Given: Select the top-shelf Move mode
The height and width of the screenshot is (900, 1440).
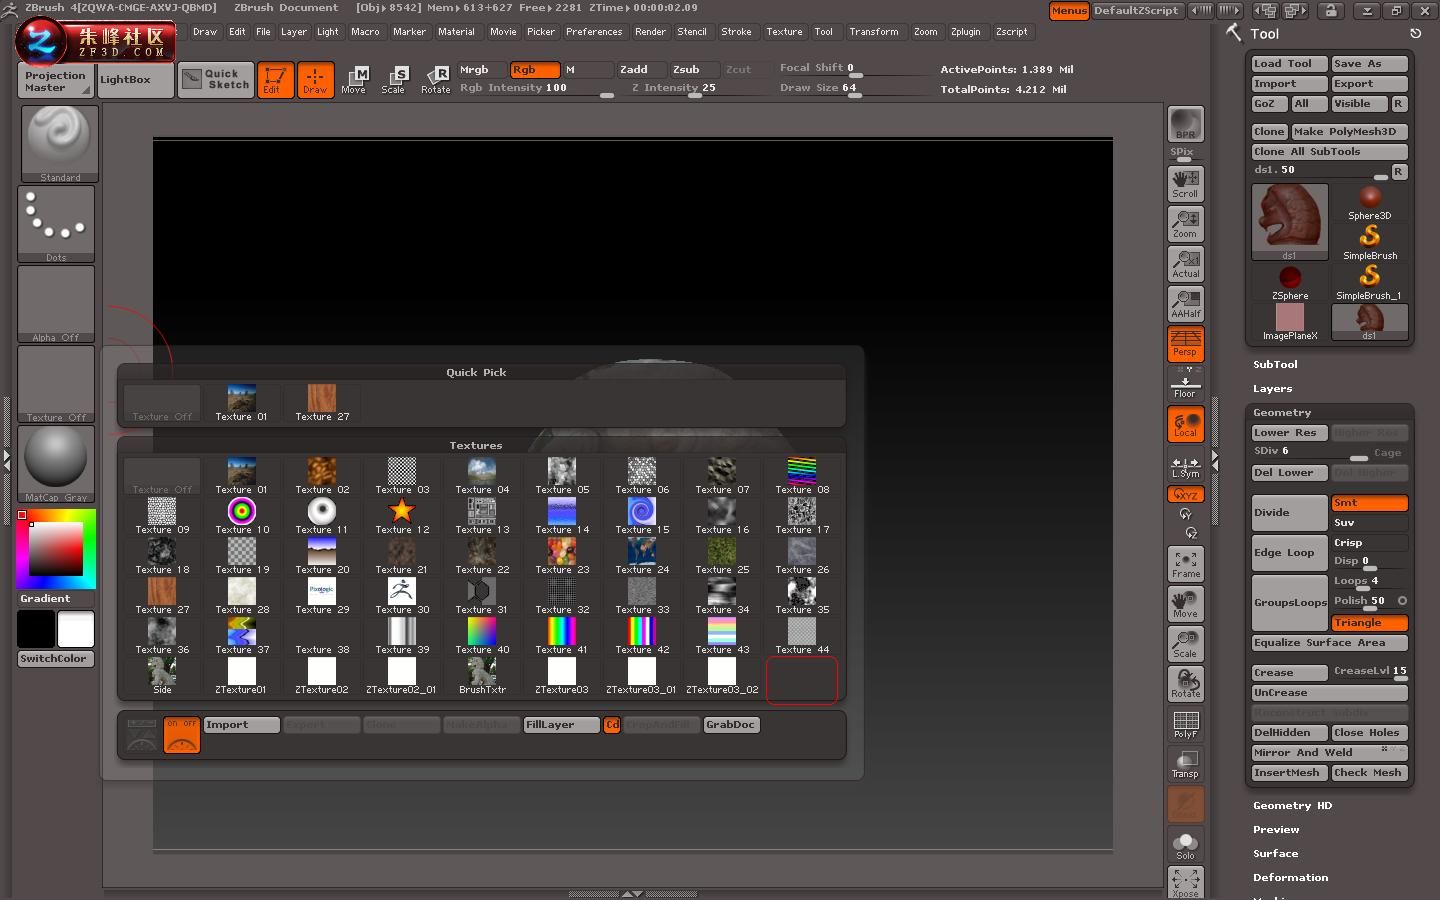Looking at the screenshot, I should tap(354, 79).
